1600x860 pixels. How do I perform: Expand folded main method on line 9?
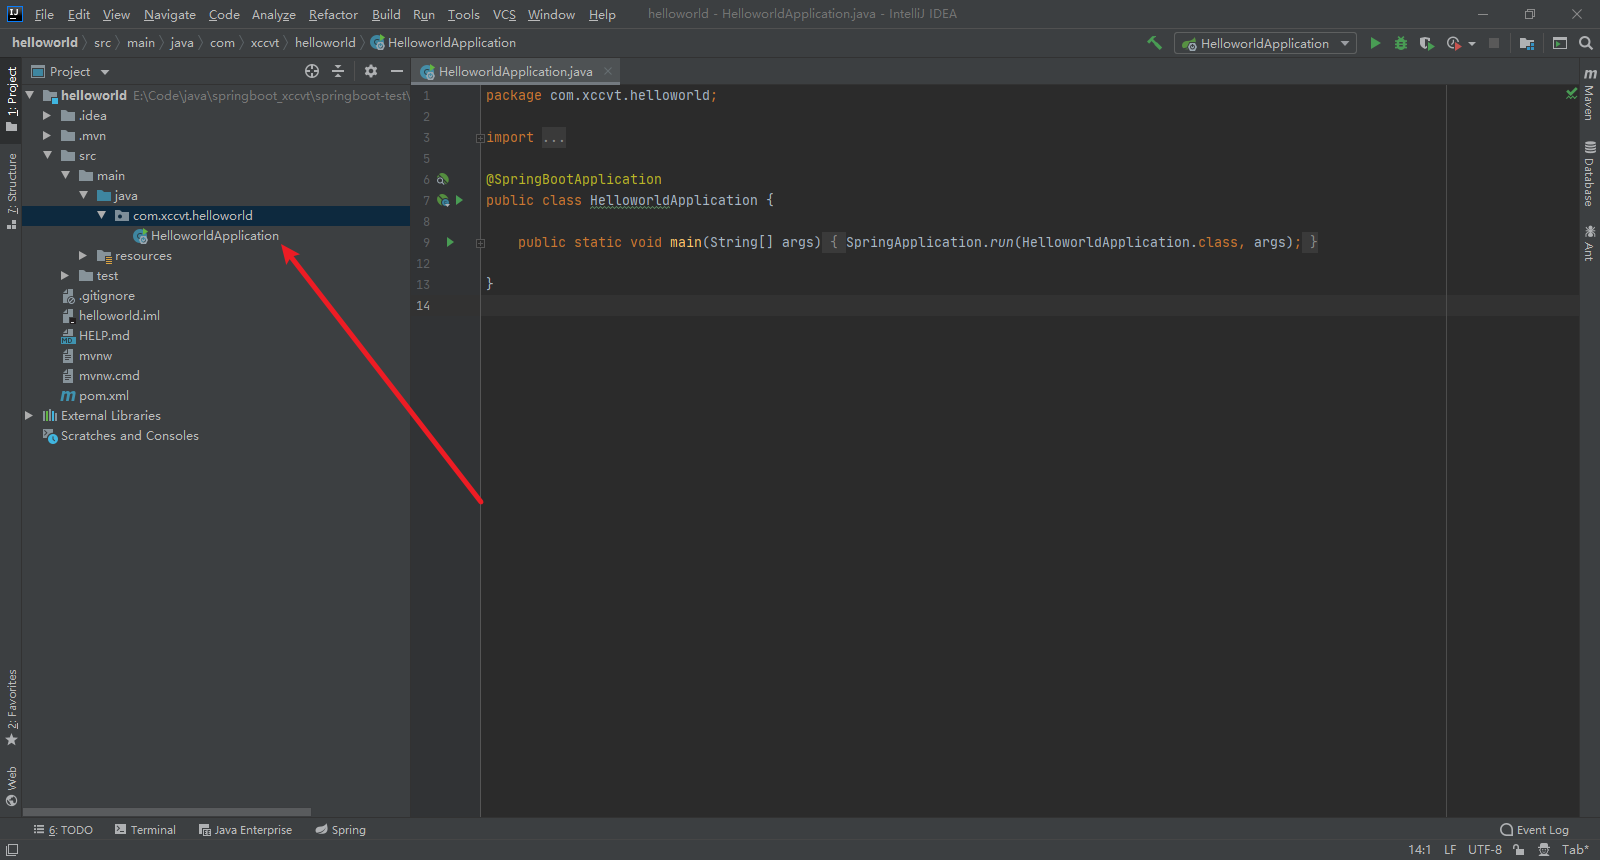point(480,243)
